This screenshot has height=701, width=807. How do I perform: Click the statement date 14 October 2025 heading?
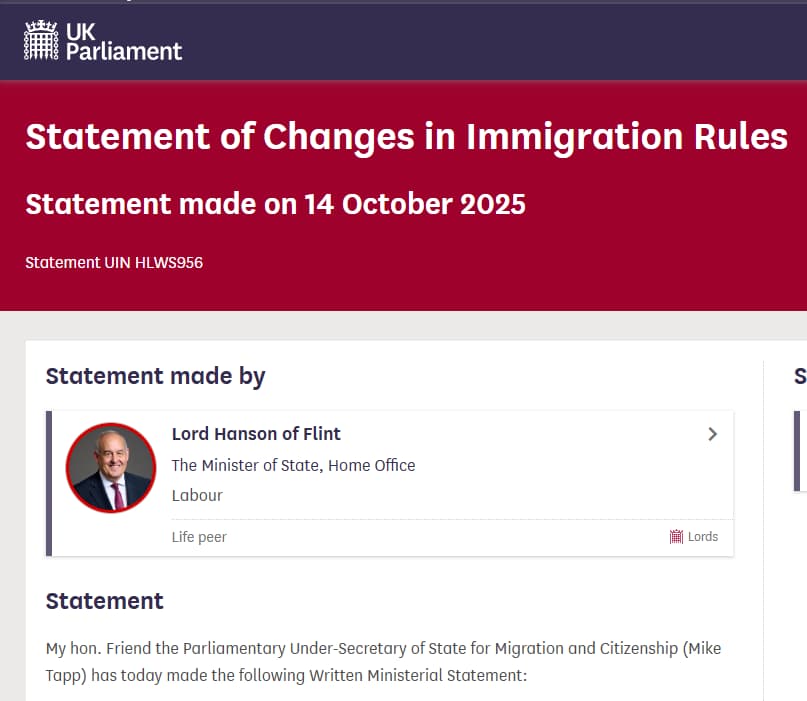pos(275,204)
